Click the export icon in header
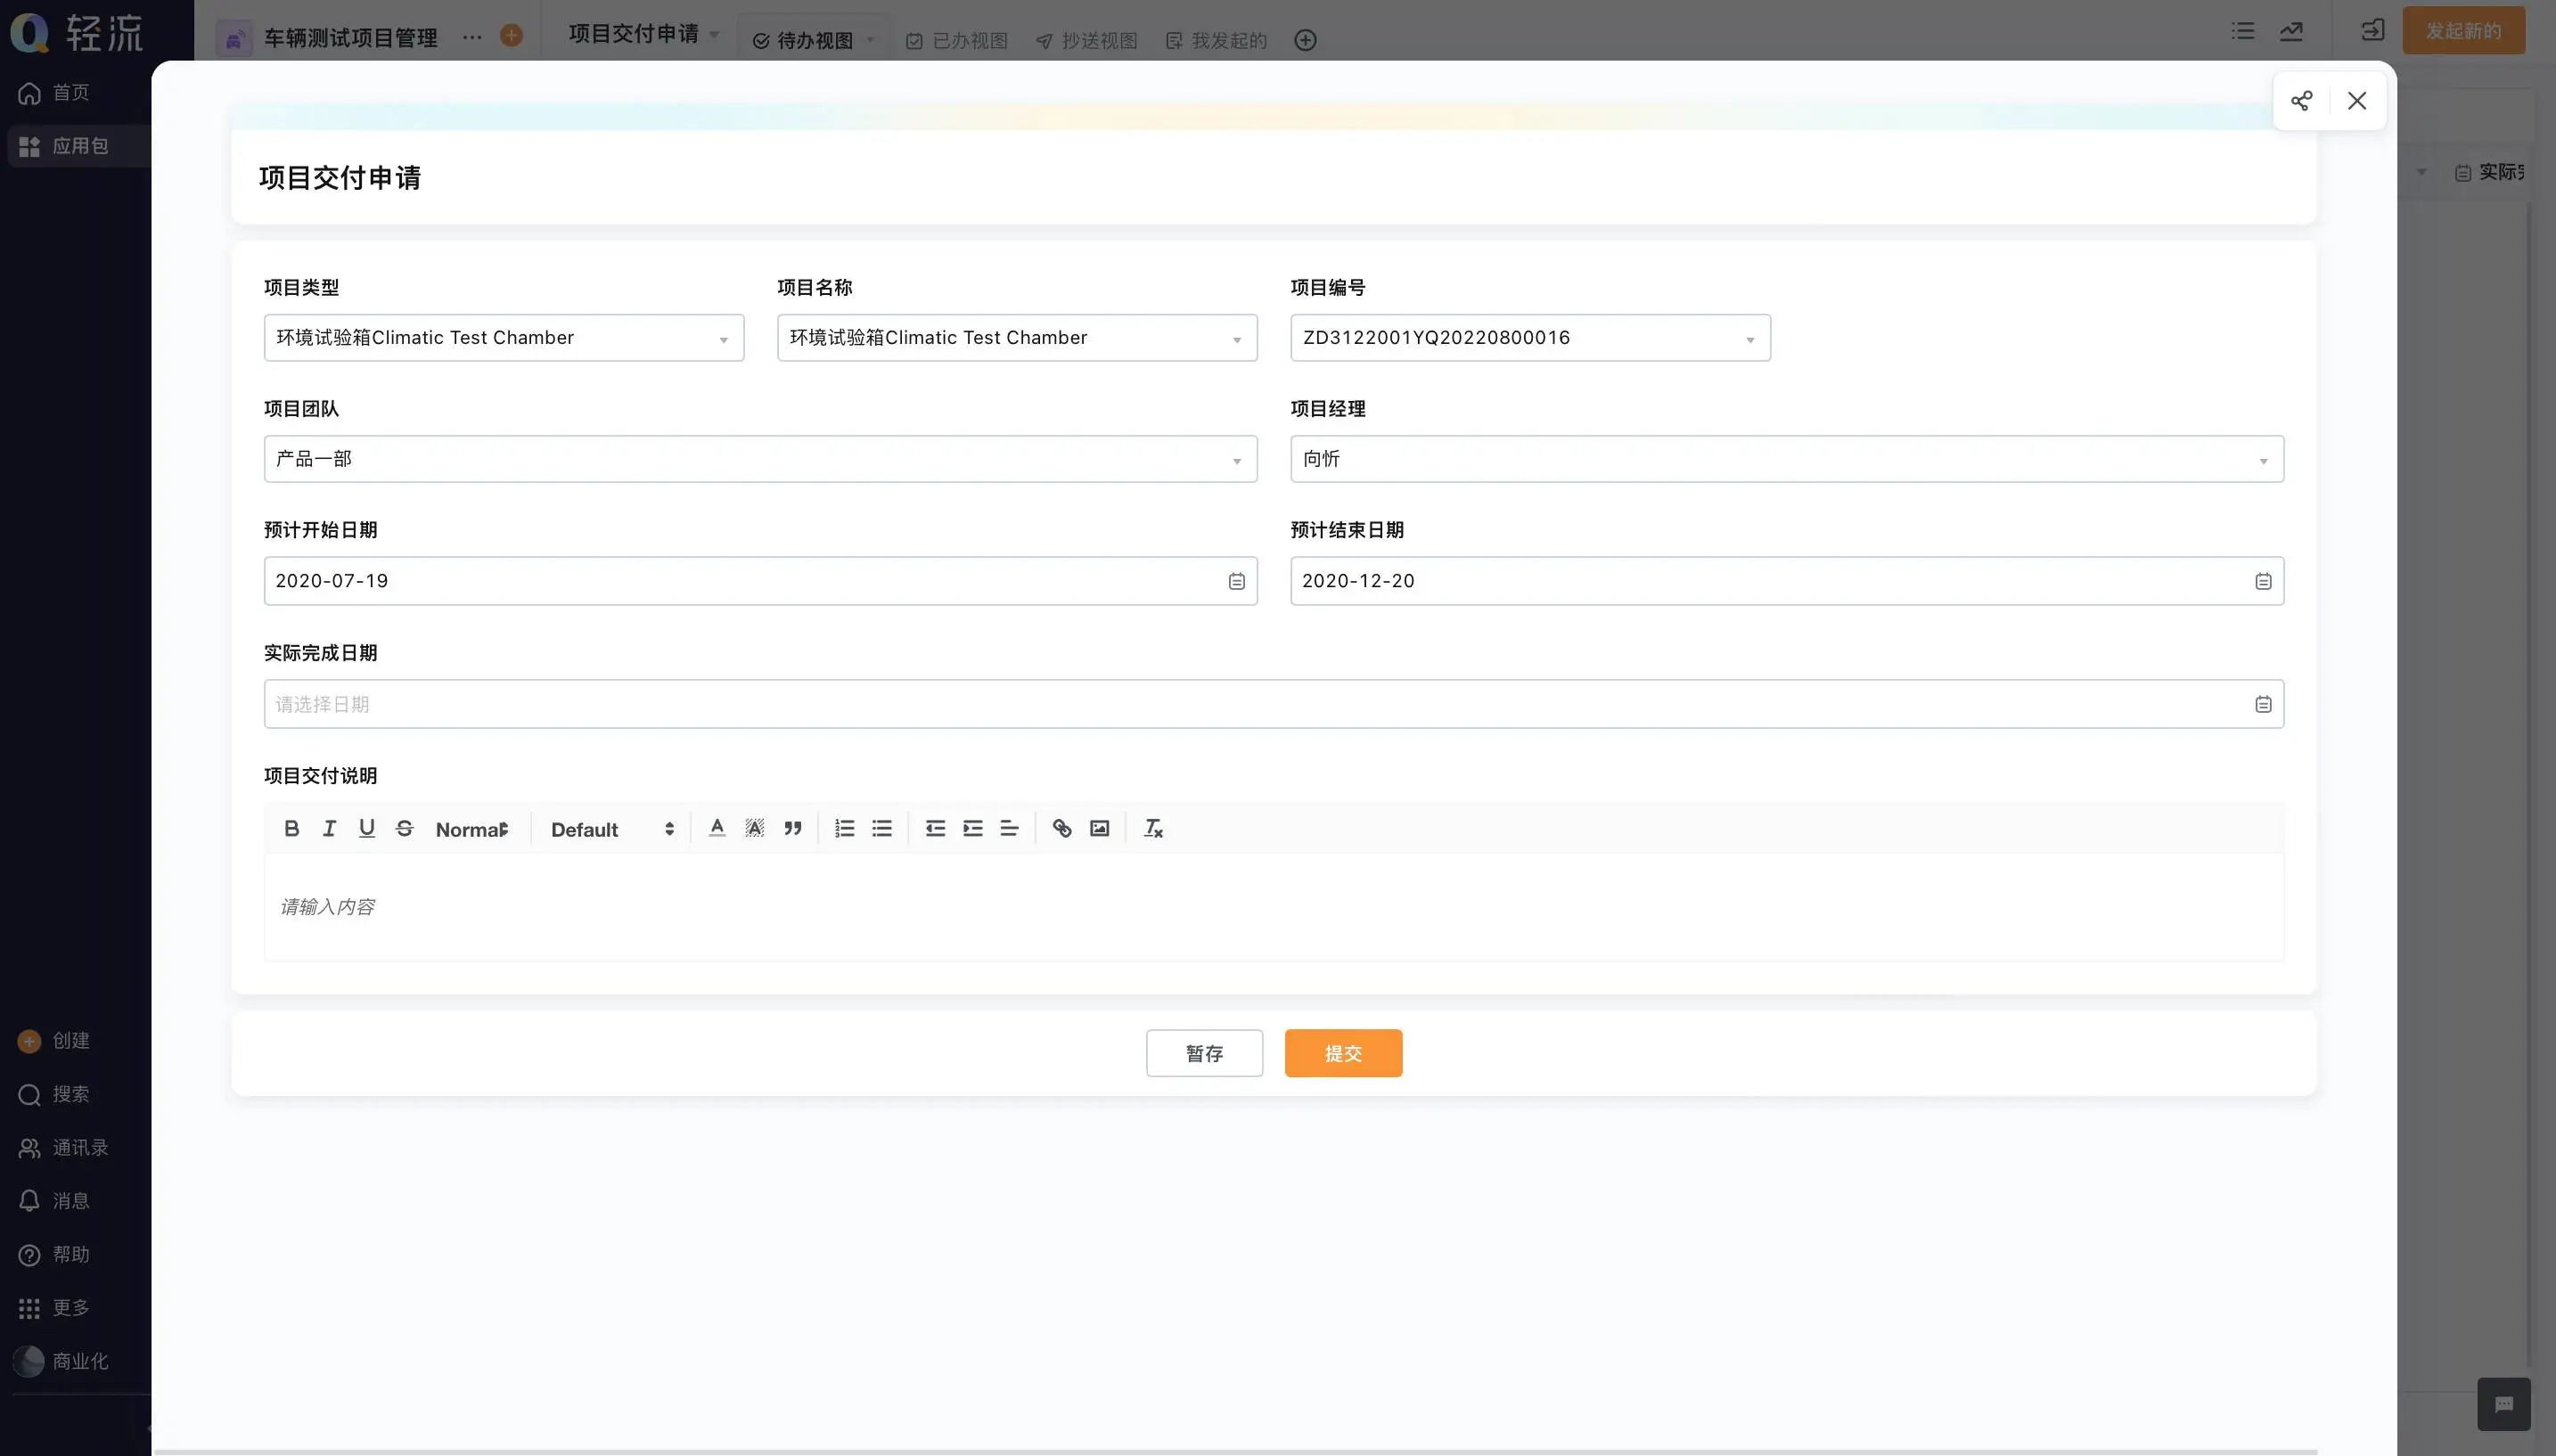Viewport: 2556px width, 1456px height. tap(2373, 31)
